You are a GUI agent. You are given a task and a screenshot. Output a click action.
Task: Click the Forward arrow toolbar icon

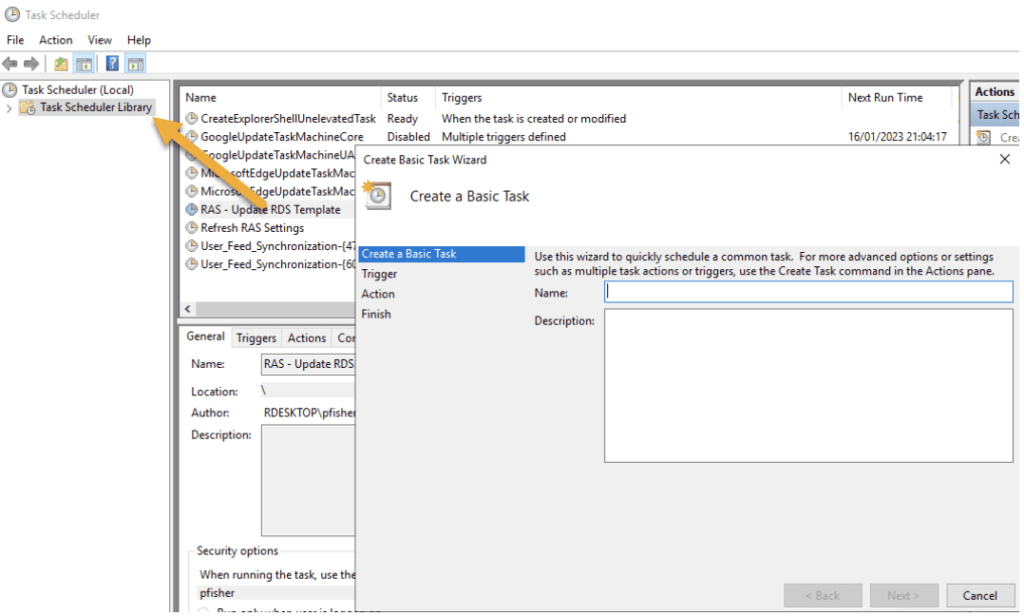pos(31,63)
